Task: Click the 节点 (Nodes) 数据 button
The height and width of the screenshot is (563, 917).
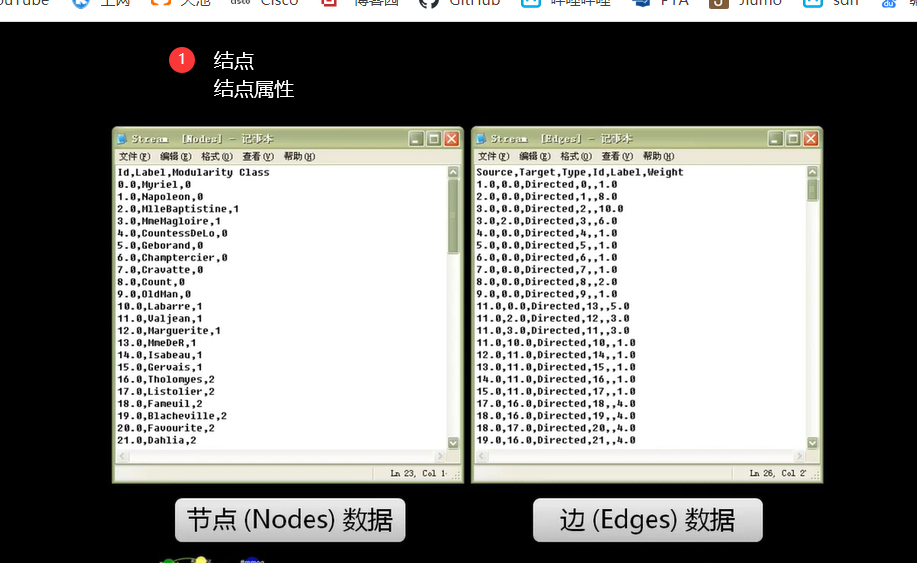Action: coord(290,520)
